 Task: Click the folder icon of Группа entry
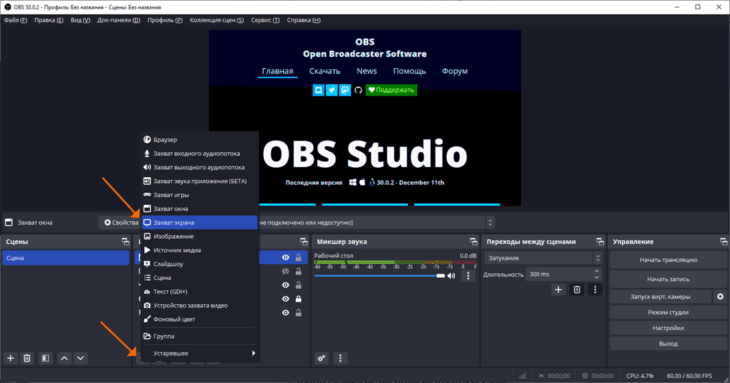pyautogui.click(x=147, y=336)
